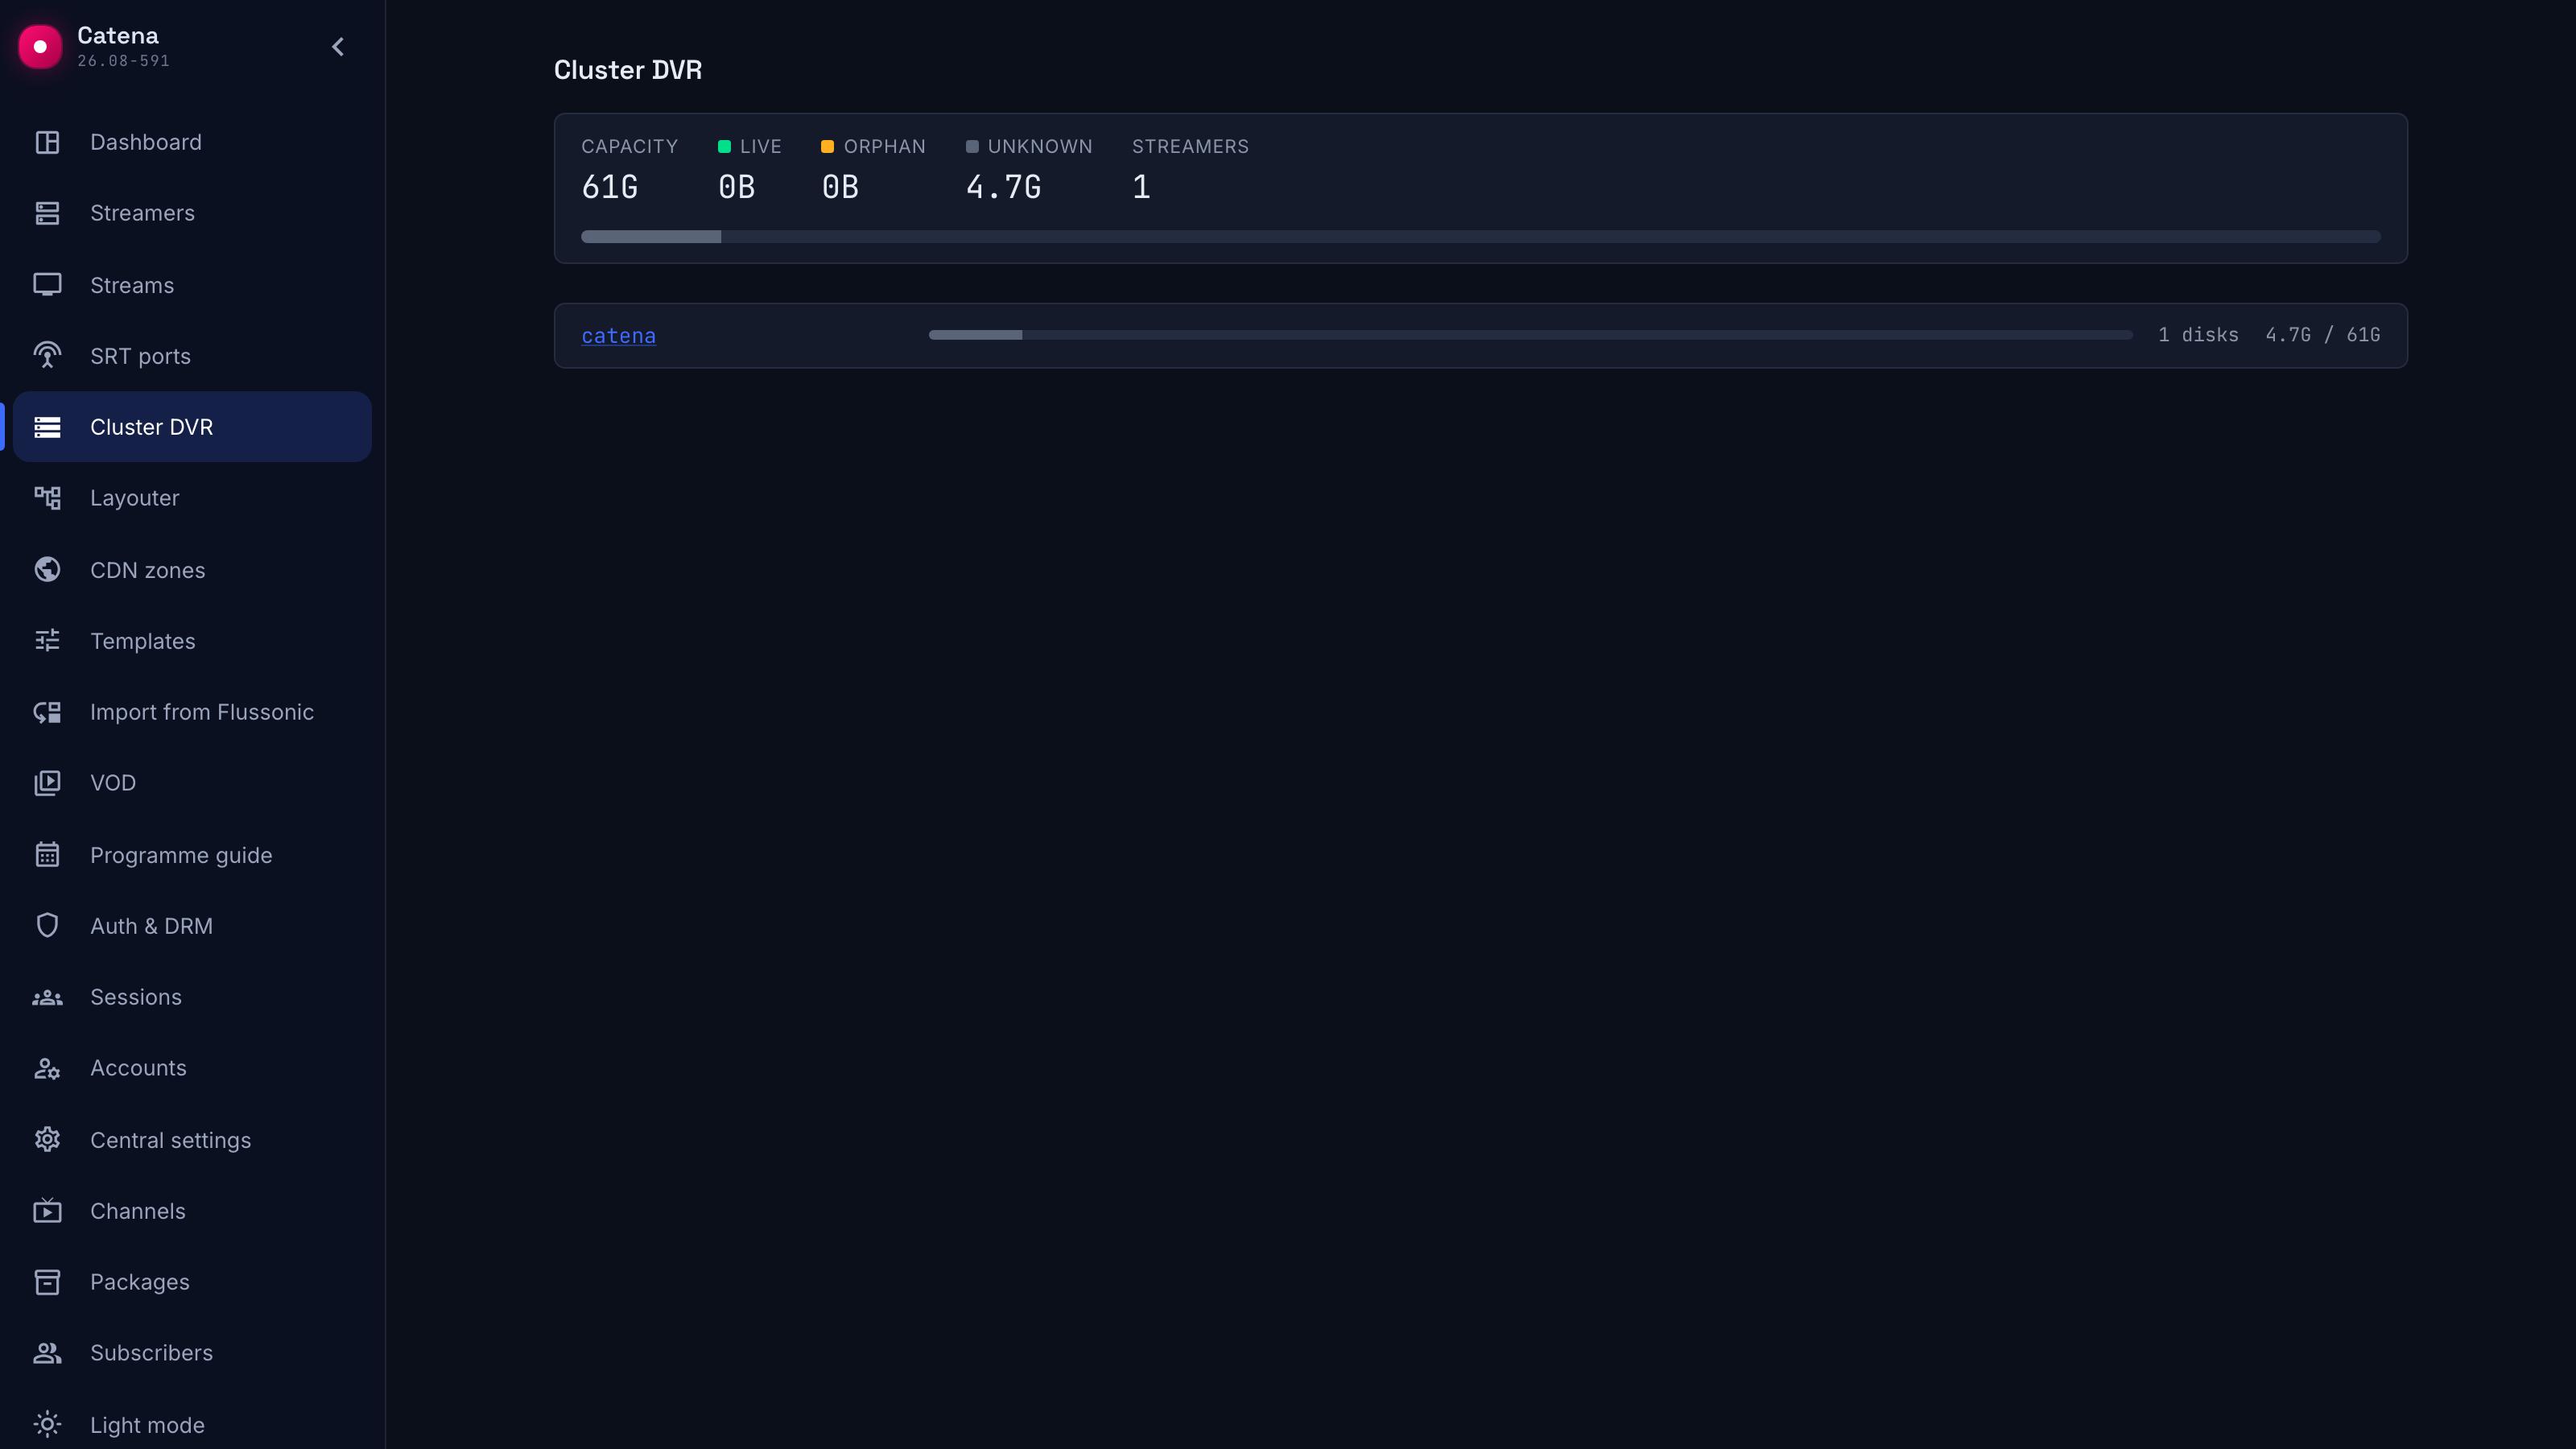
Task: Open the Packages page
Action: click(192, 1282)
